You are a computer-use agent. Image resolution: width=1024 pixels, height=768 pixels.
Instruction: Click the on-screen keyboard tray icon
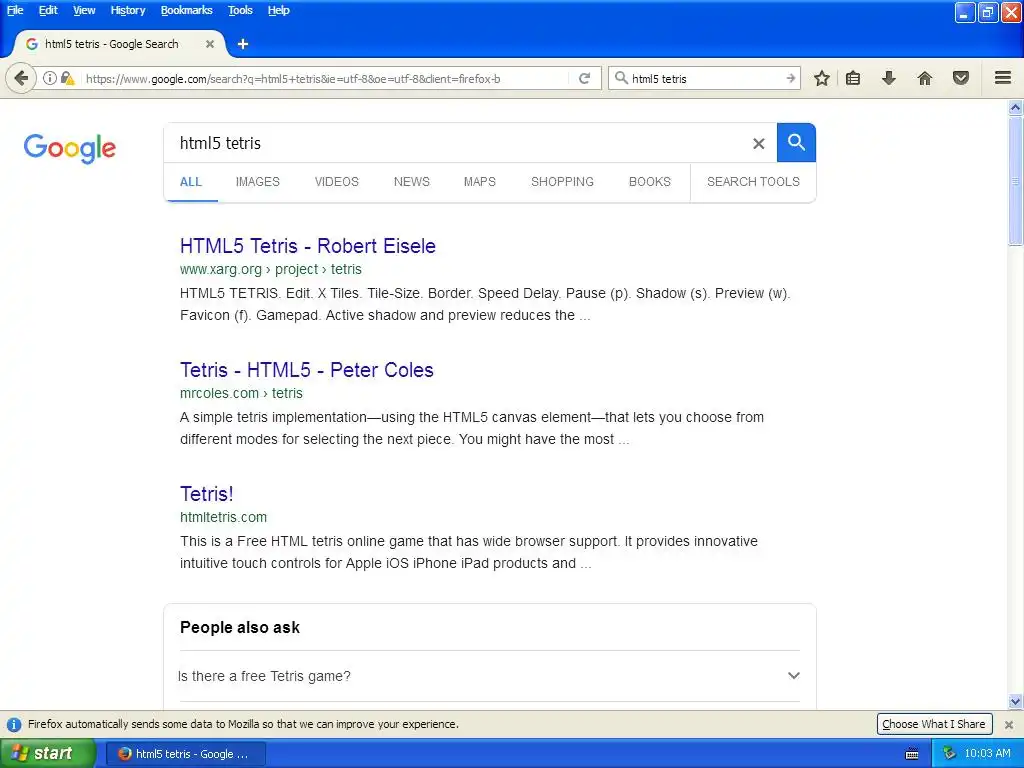click(x=912, y=754)
